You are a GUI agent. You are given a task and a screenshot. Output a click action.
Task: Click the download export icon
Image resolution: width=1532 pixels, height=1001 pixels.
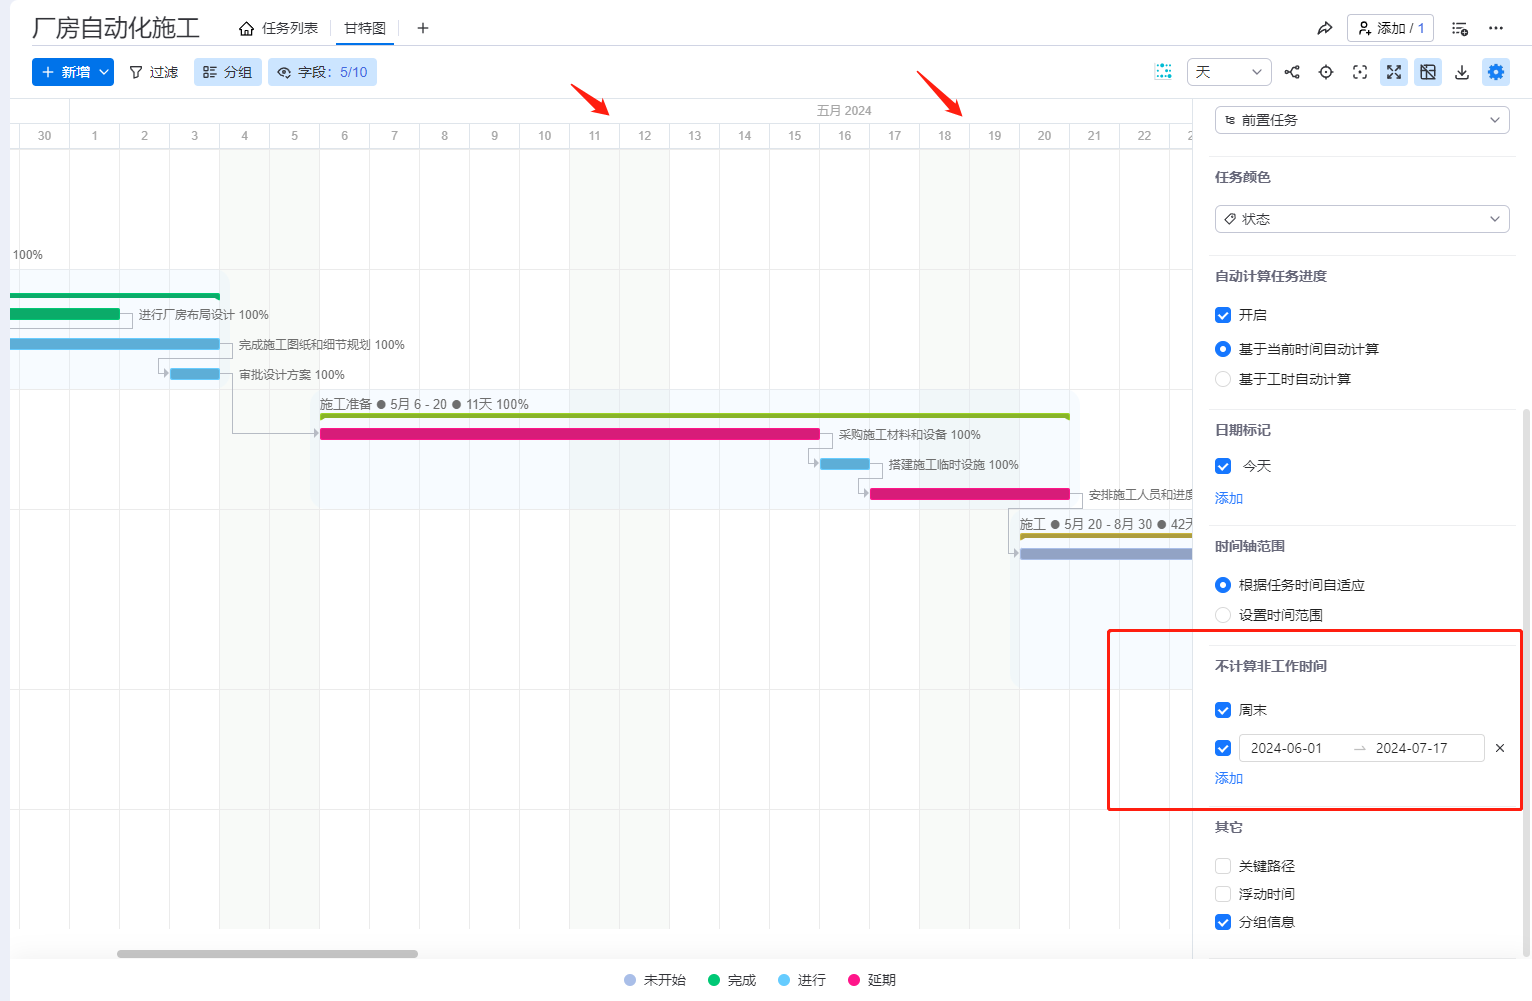(x=1462, y=72)
